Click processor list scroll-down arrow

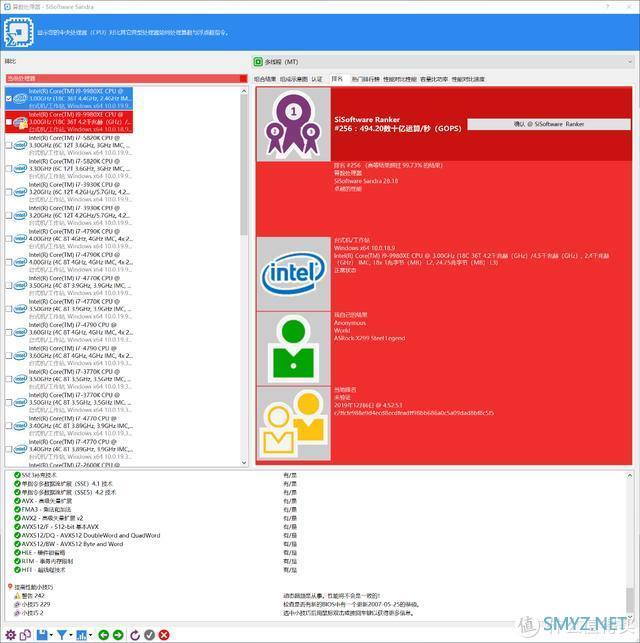click(x=244, y=463)
